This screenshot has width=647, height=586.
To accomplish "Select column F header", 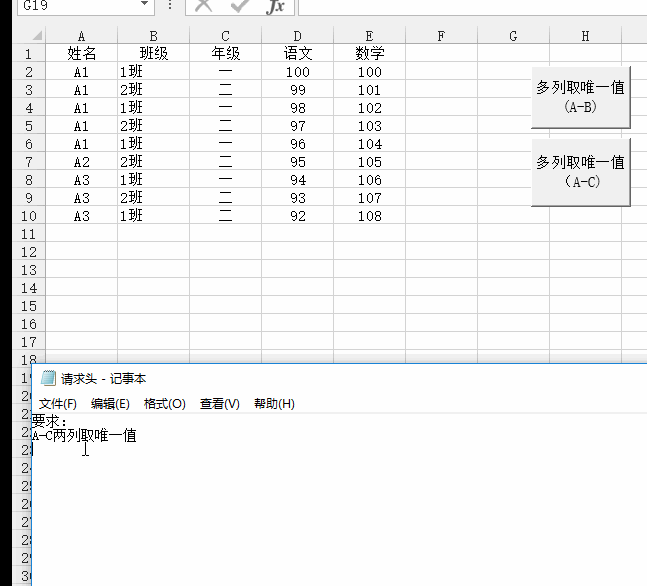I will pyautogui.click(x=441, y=36).
